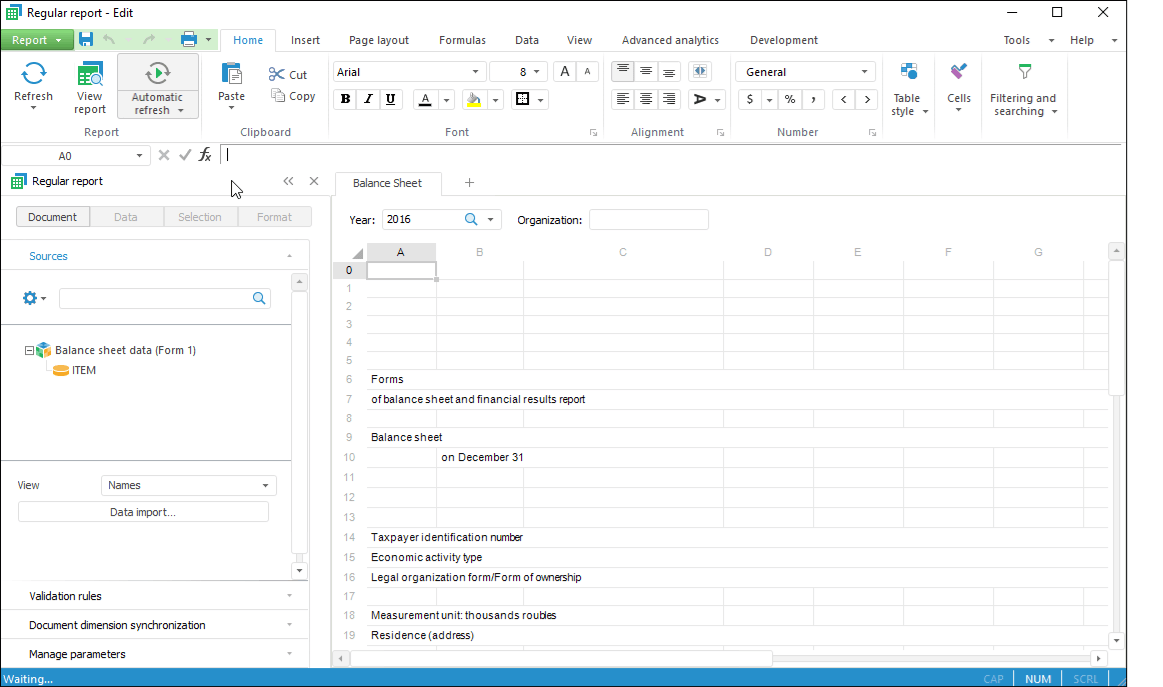The width and height of the screenshot is (1163, 687).
Task: Open the Arial font name dropdown
Action: pos(475,72)
